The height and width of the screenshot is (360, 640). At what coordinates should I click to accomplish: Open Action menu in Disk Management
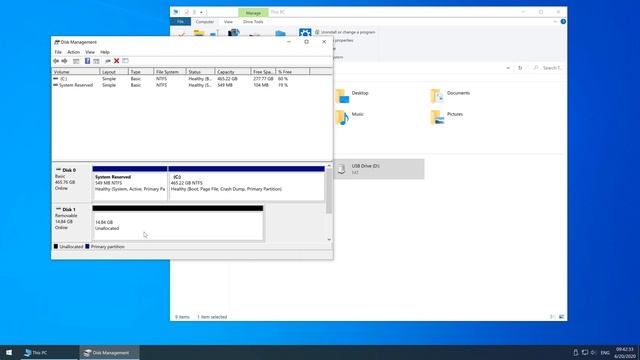click(73, 52)
